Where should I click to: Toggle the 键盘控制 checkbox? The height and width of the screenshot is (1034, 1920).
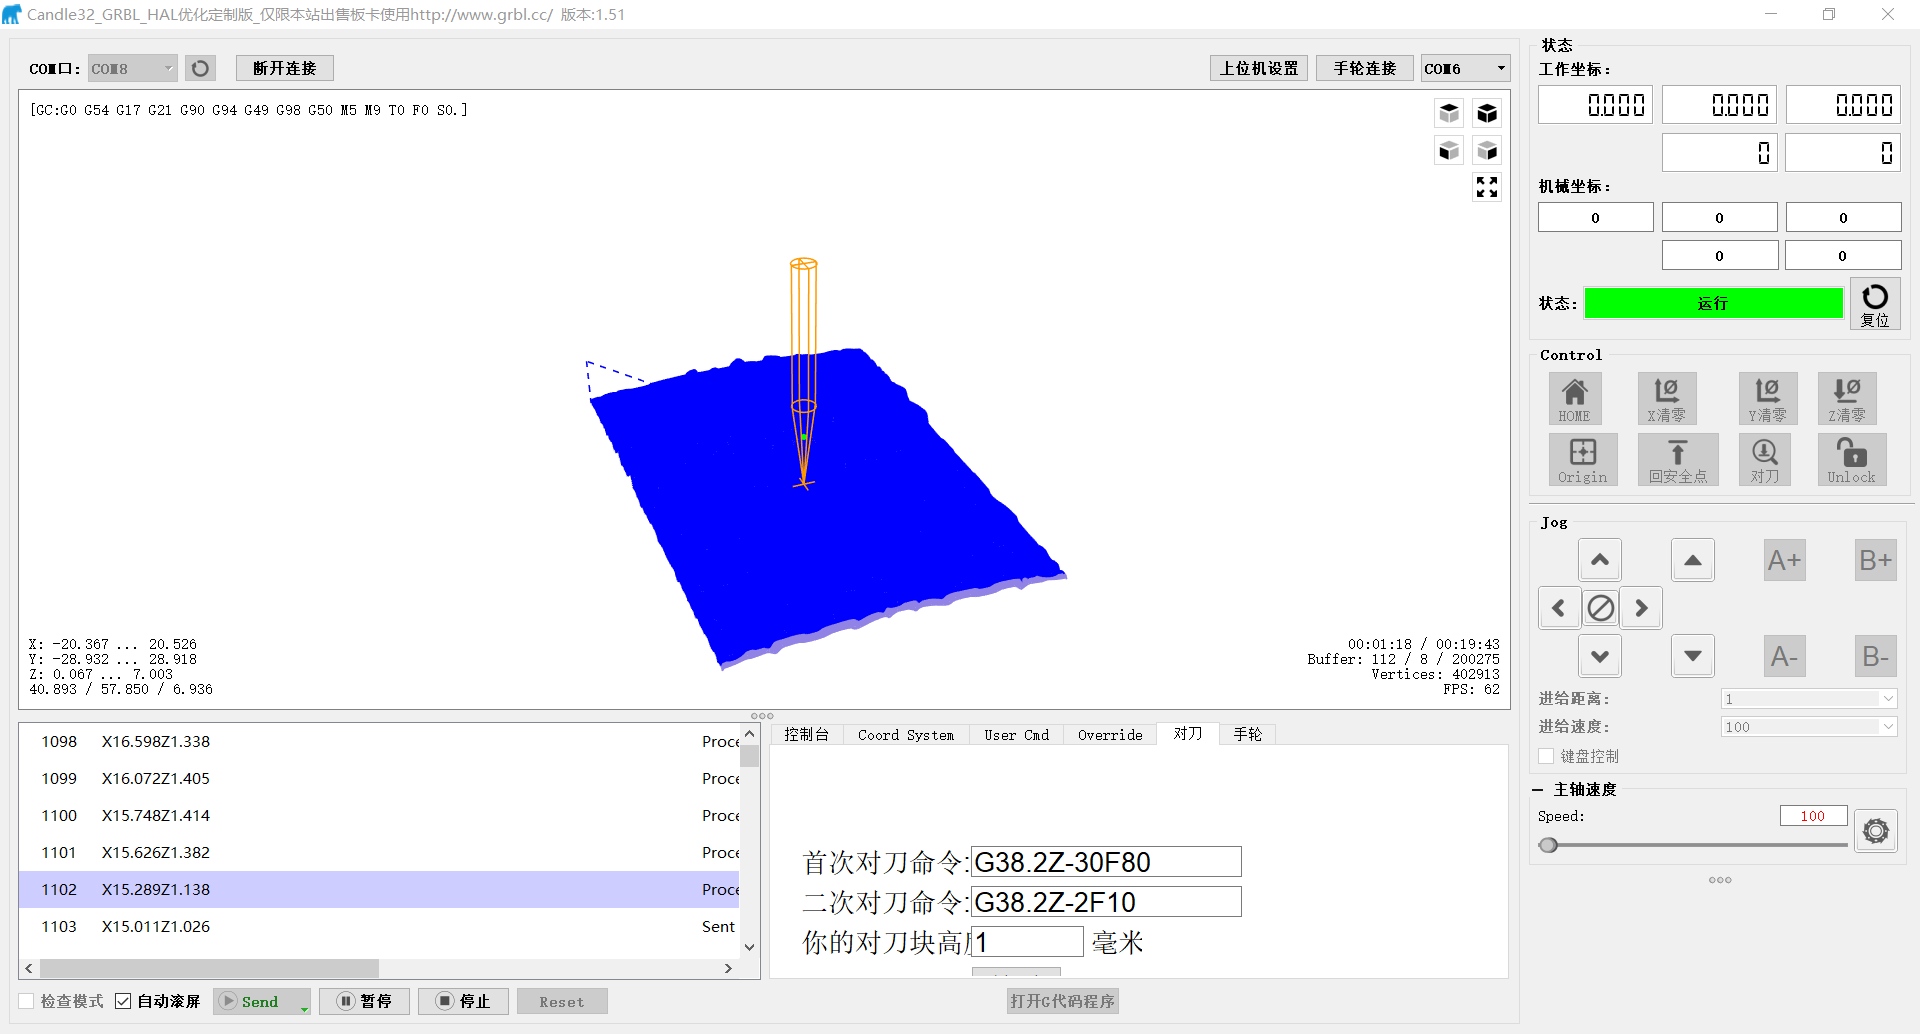click(1547, 756)
